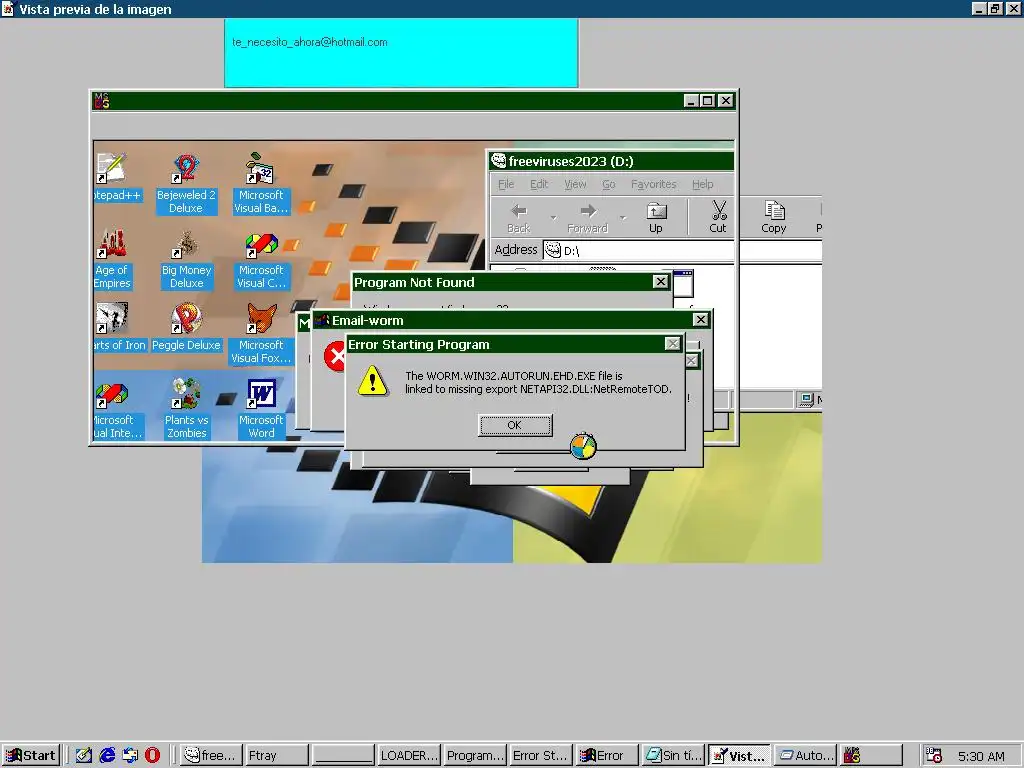Close the Program Not Found dialog
This screenshot has height=768, width=1024.
[x=661, y=282]
